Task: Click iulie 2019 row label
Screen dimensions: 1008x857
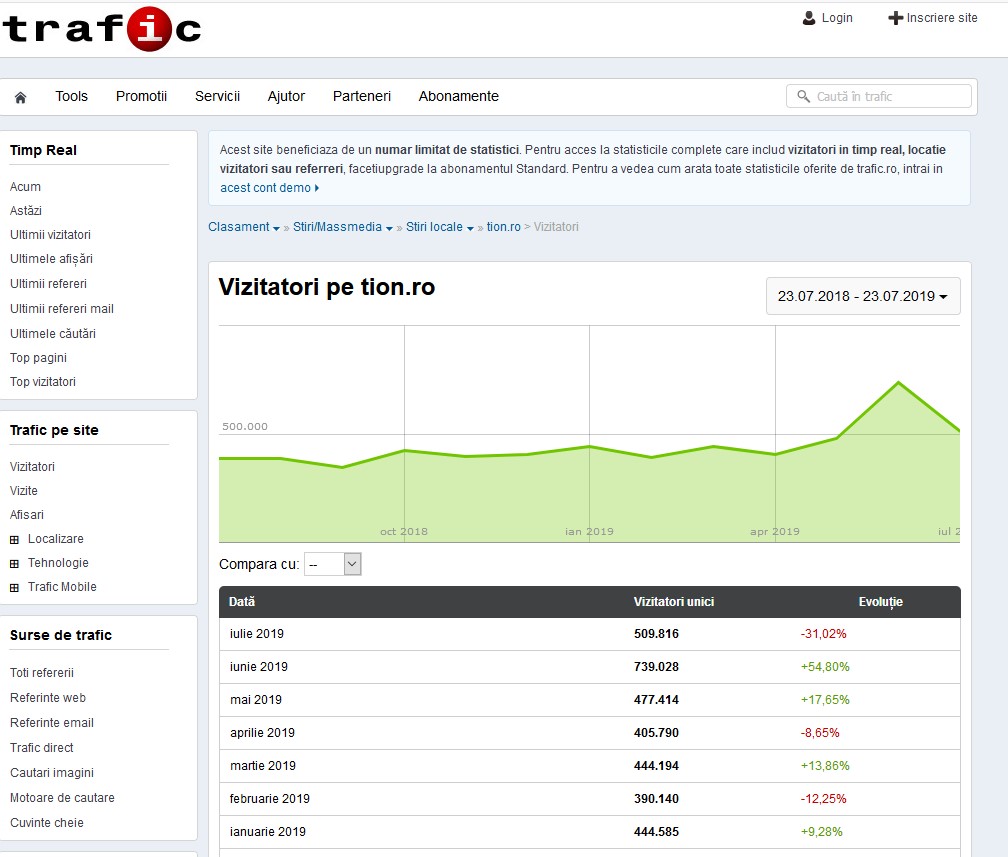Action: [x=256, y=634]
